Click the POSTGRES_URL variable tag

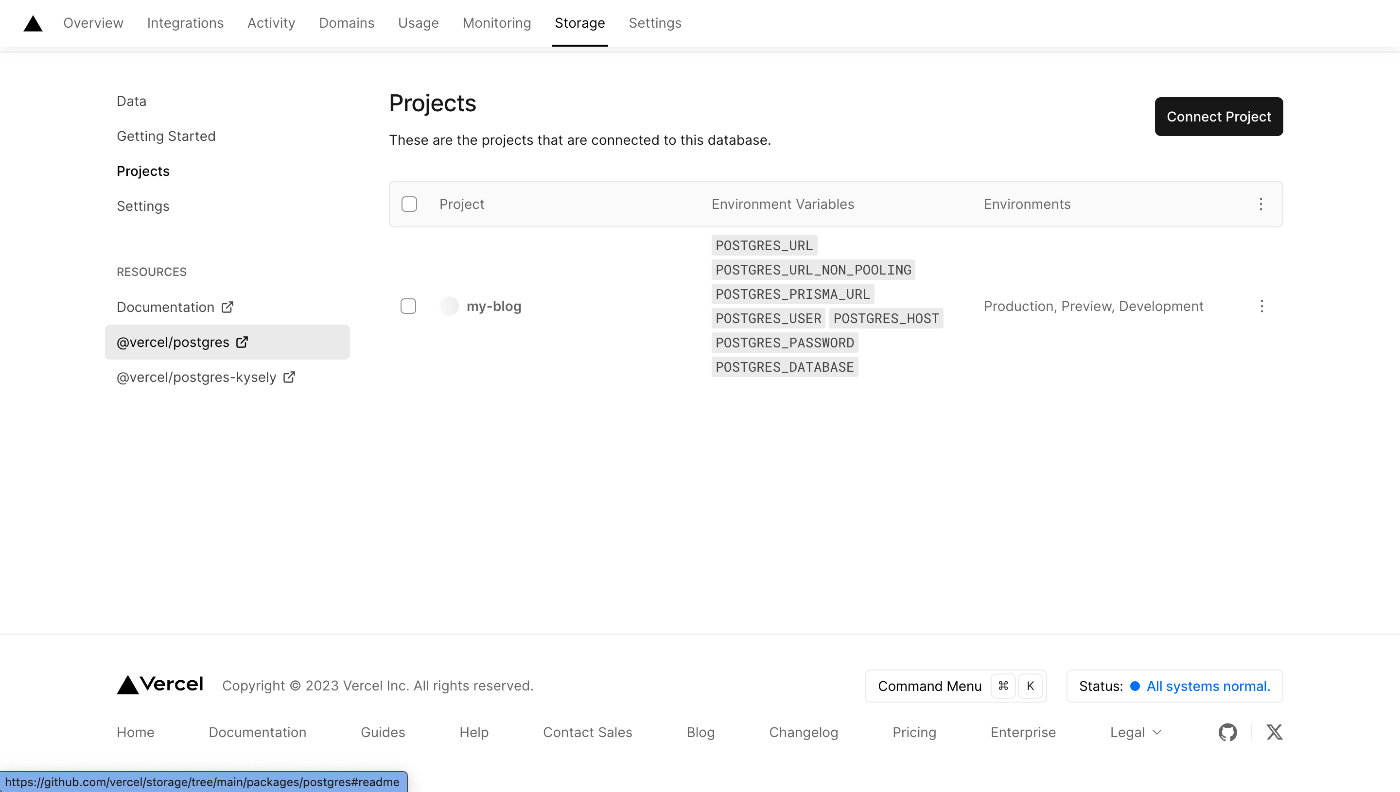point(764,245)
